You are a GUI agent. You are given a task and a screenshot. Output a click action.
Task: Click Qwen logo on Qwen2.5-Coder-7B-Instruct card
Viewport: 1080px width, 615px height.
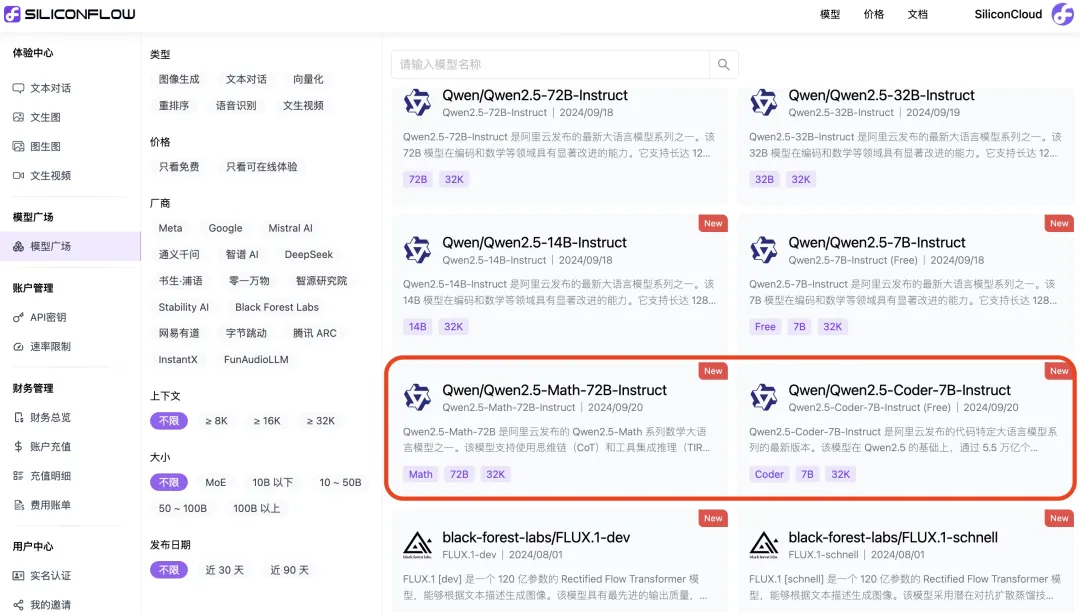pyautogui.click(x=764, y=397)
